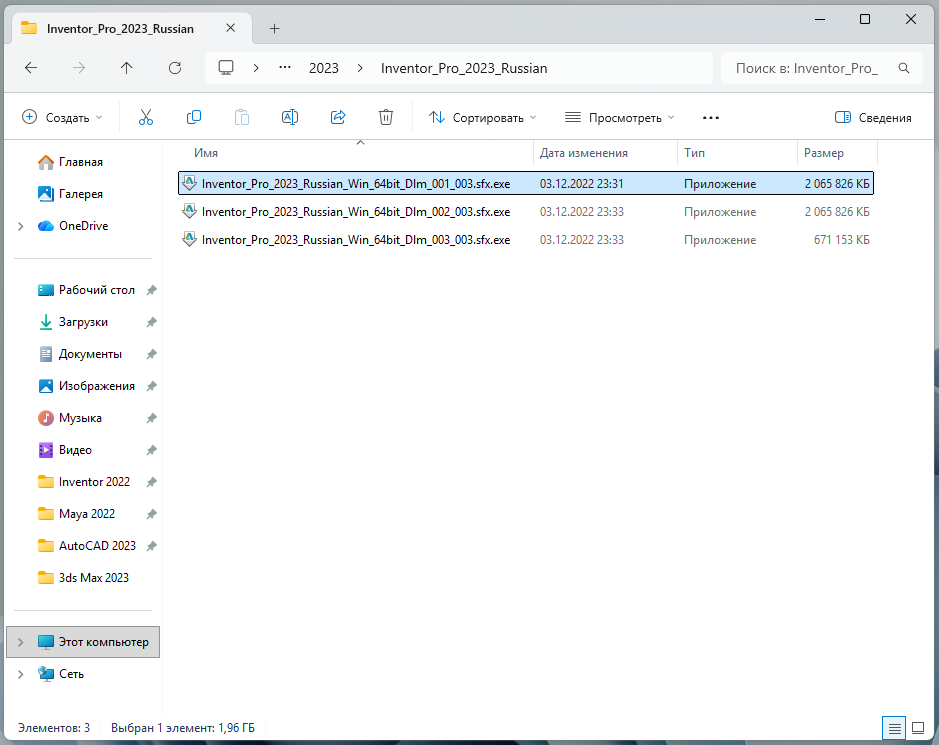Expand the OneDrive tree node
Viewport: 939px width, 745px height.
[x=21, y=226]
